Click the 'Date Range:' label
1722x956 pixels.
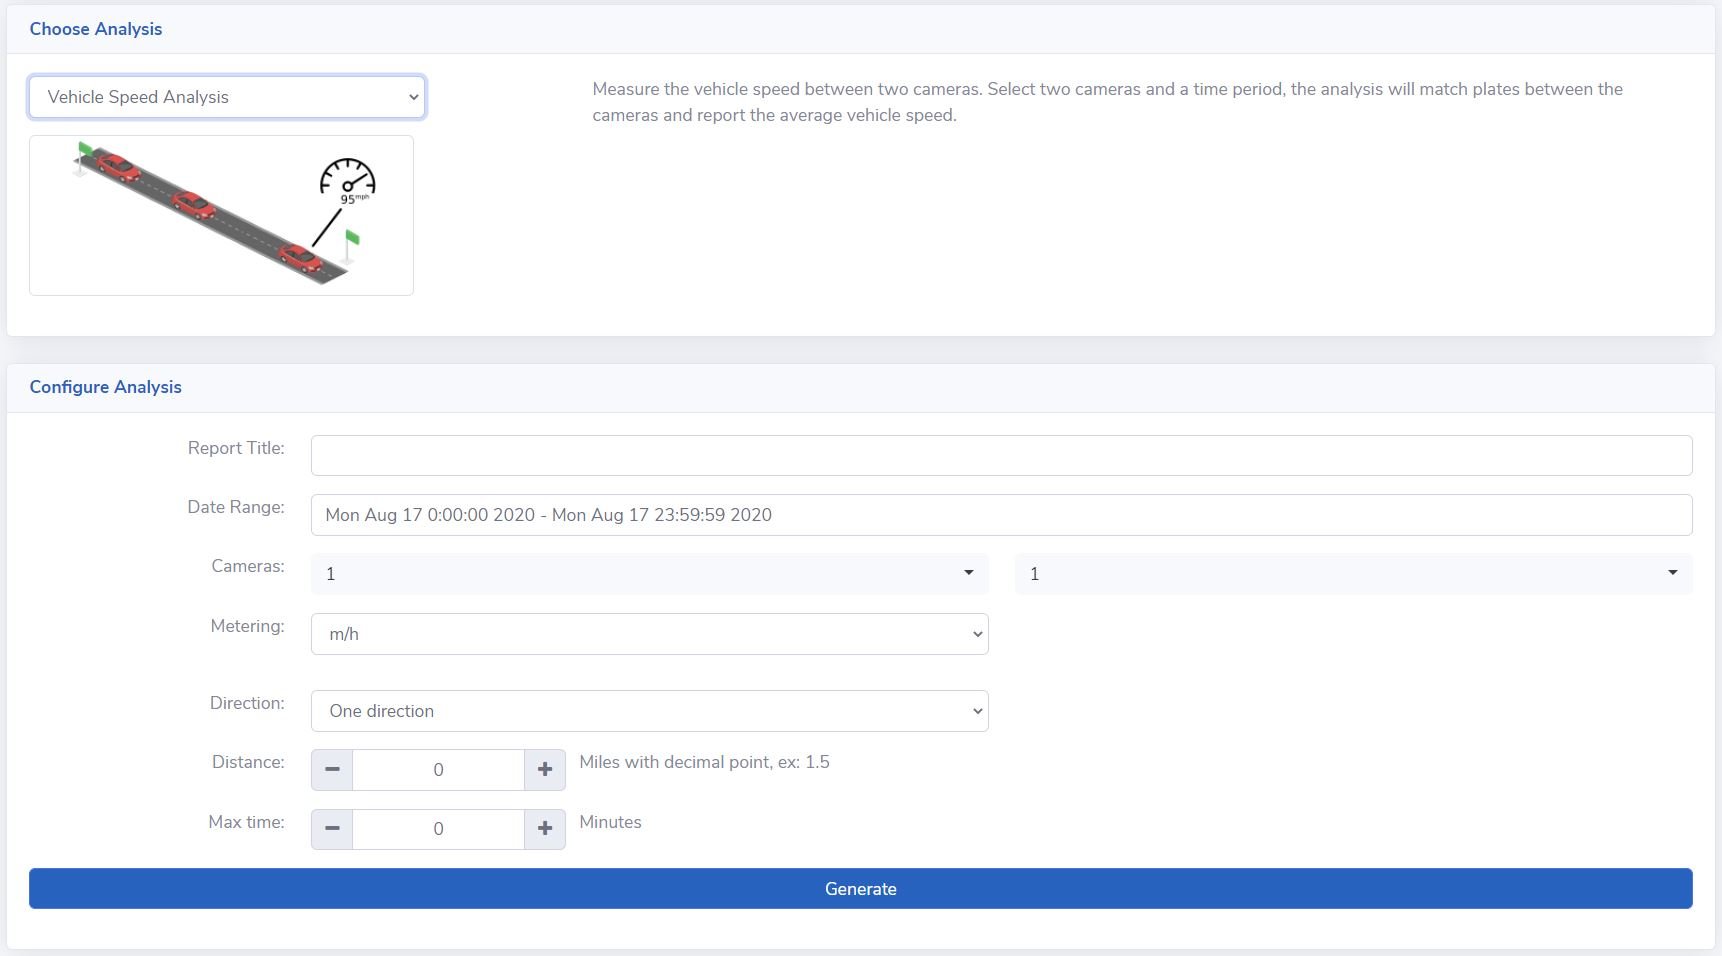[x=236, y=507]
